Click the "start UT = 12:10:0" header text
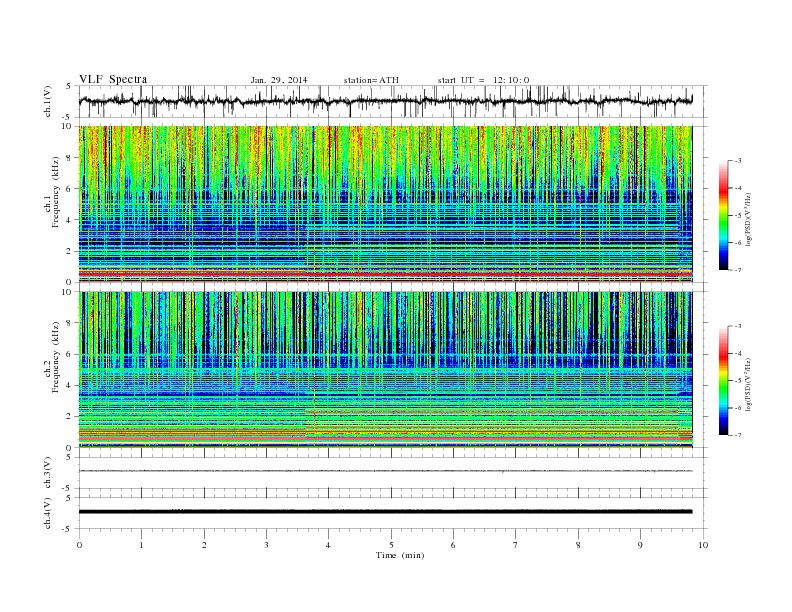792x612 pixels. pos(483,80)
